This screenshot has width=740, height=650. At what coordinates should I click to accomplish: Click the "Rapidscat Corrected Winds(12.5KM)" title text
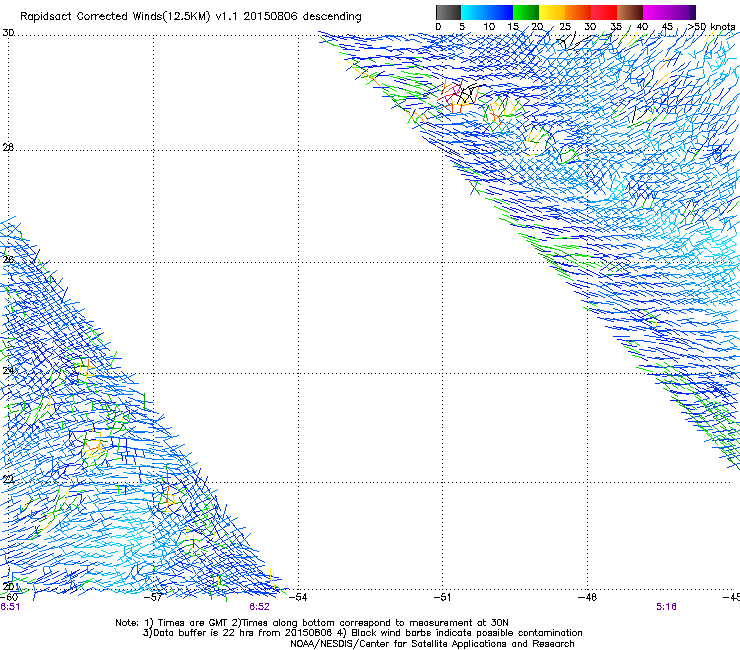pyautogui.click(x=116, y=17)
